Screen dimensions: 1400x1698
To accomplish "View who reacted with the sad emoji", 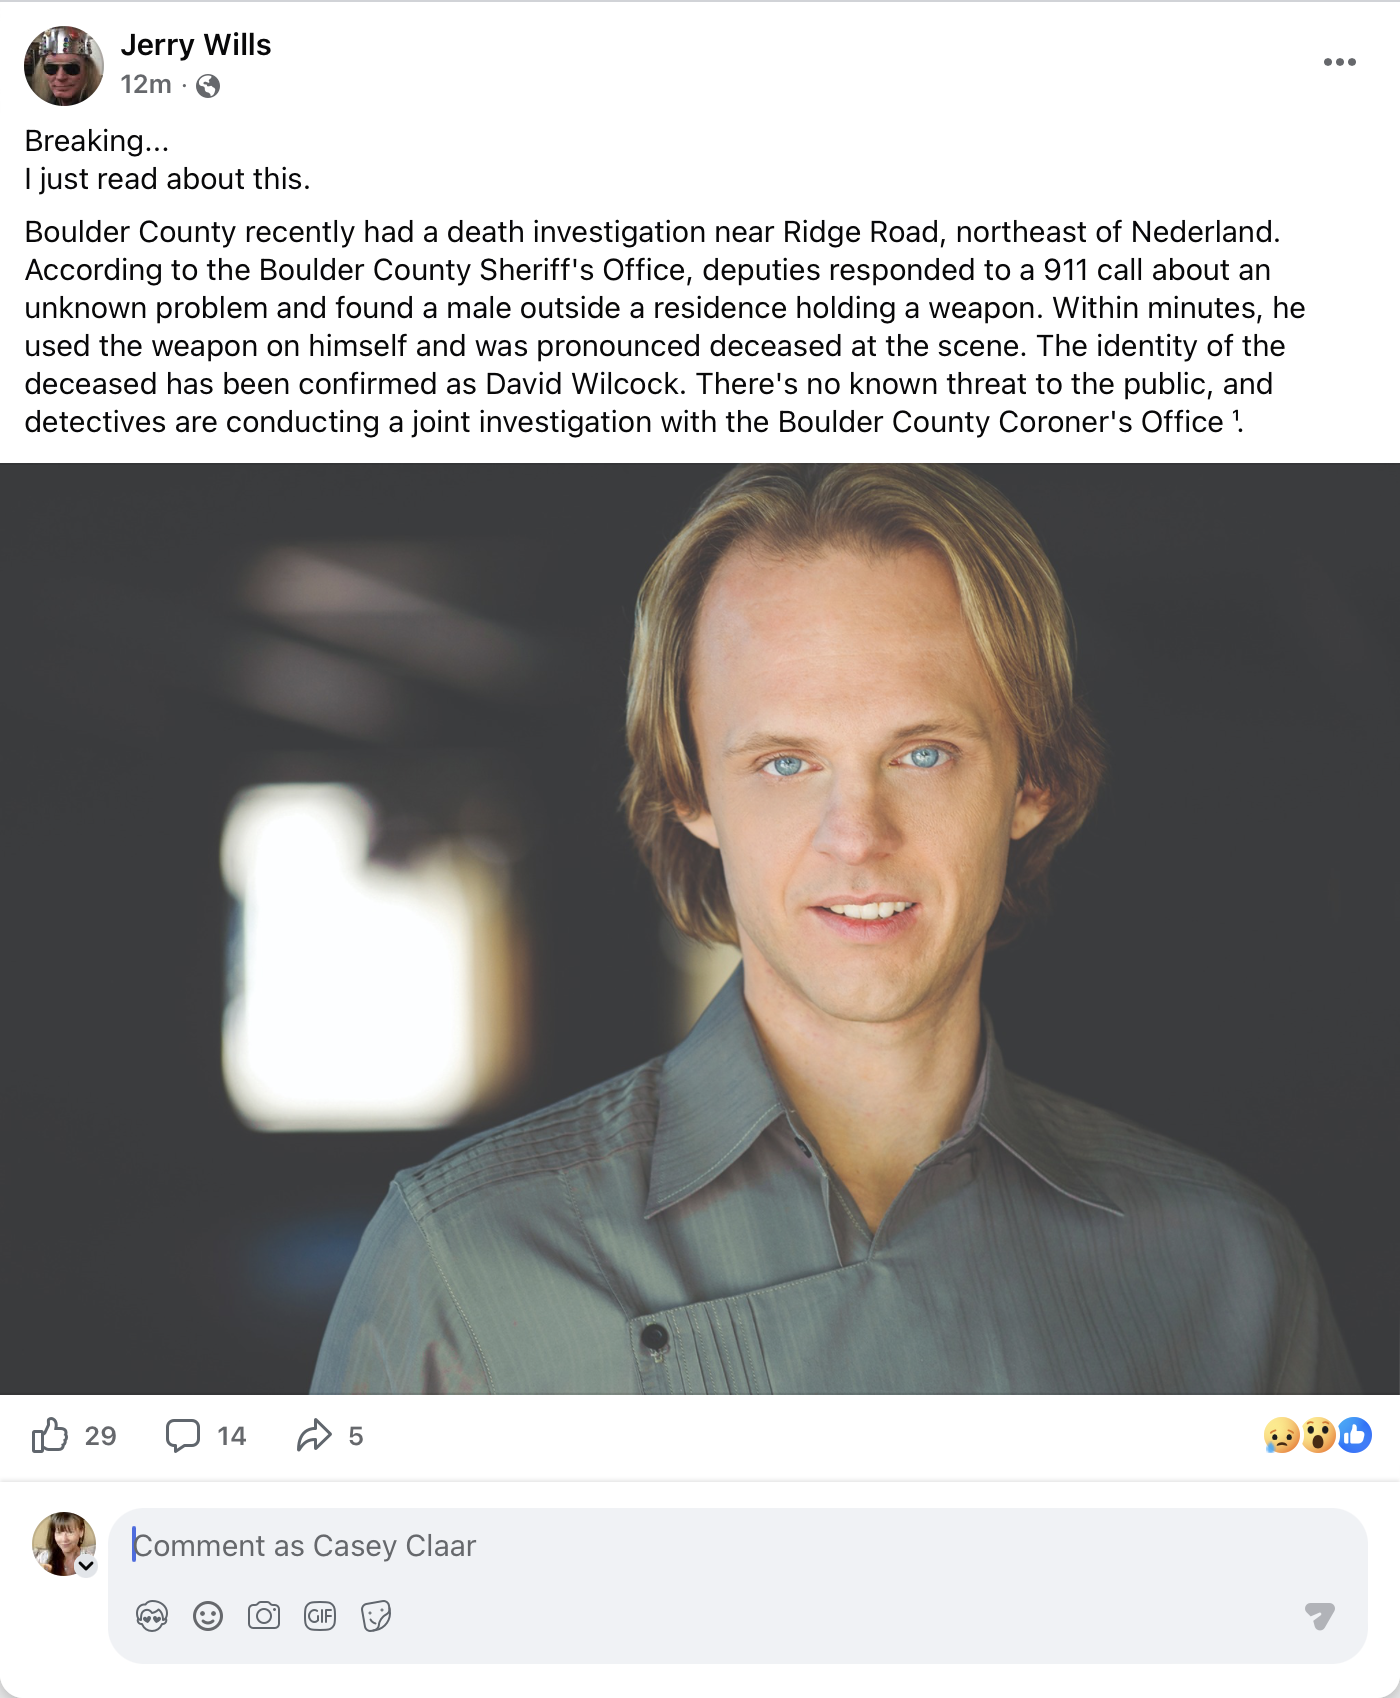I will click(x=1281, y=1436).
